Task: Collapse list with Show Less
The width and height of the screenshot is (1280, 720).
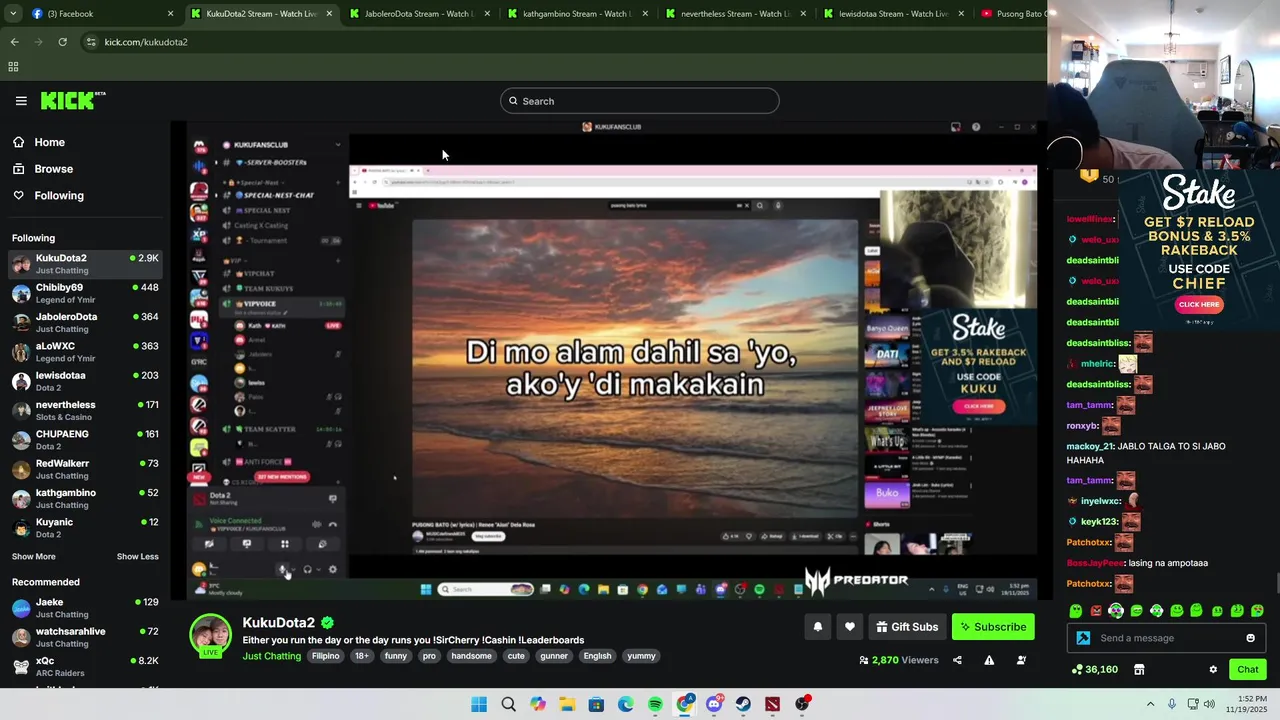Action: 137,556
